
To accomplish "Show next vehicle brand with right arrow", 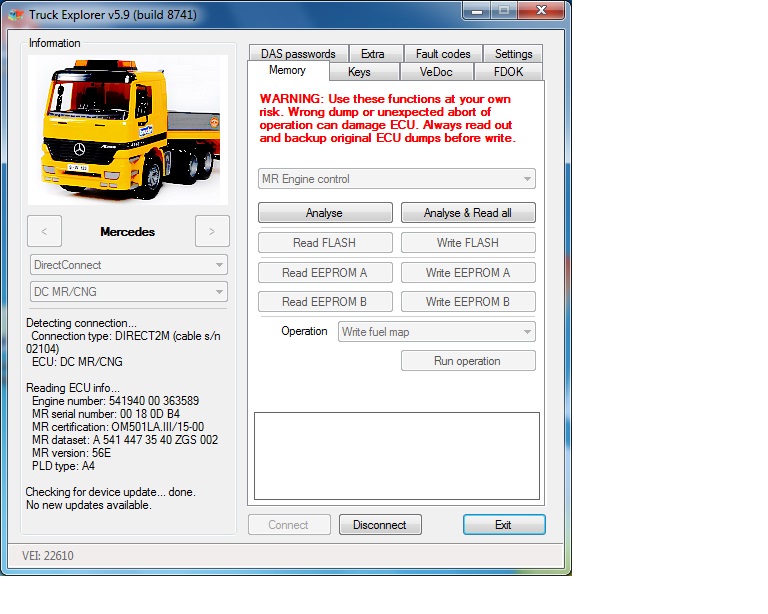I will coord(212,231).
